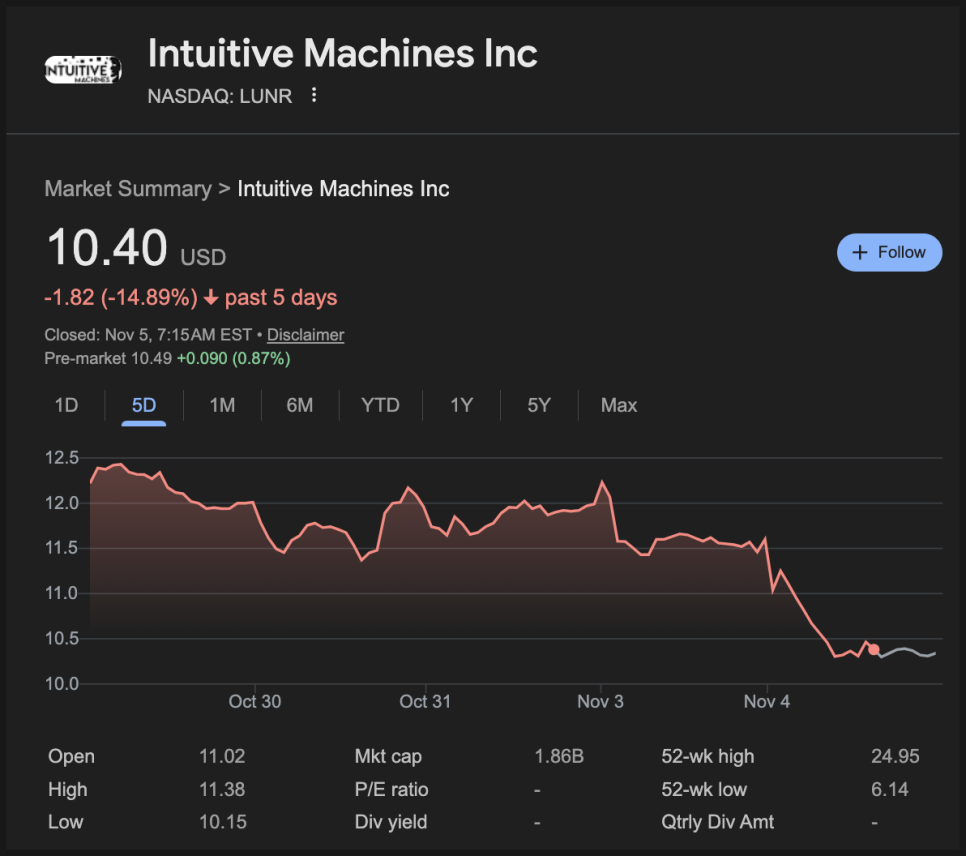Switch to the 5Y chart range
The height and width of the screenshot is (856, 966).
[x=539, y=405]
